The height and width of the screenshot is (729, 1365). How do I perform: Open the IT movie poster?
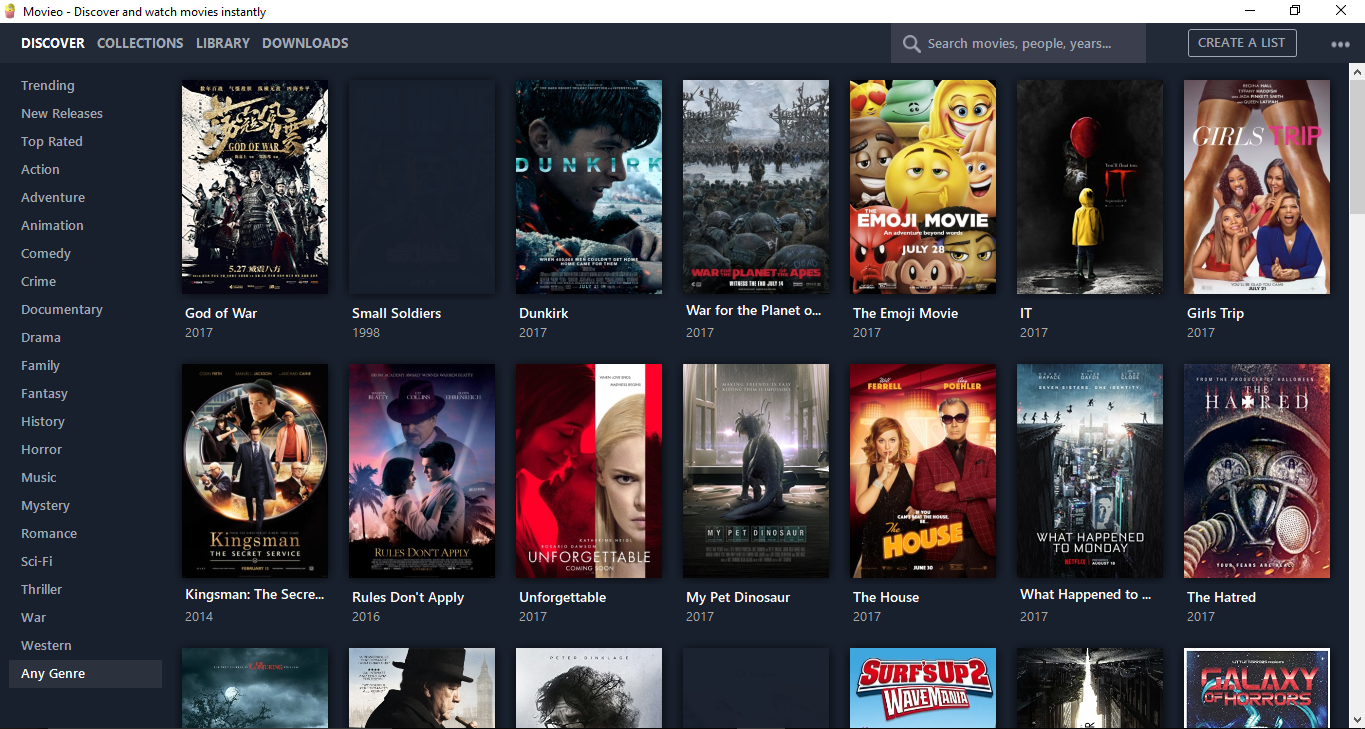pyautogui.click(x=1089, y=187)
